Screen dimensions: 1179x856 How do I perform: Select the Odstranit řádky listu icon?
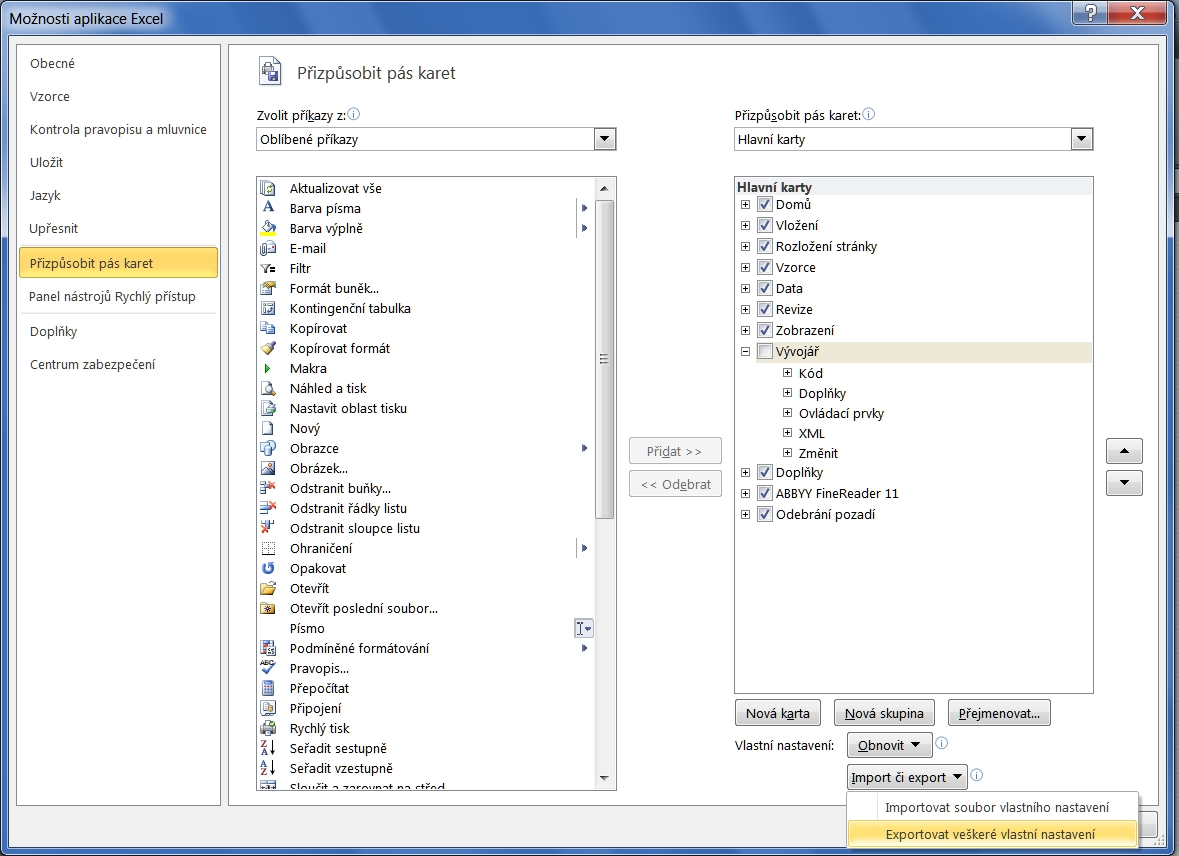pyautogui.click(x=268, y=508)
